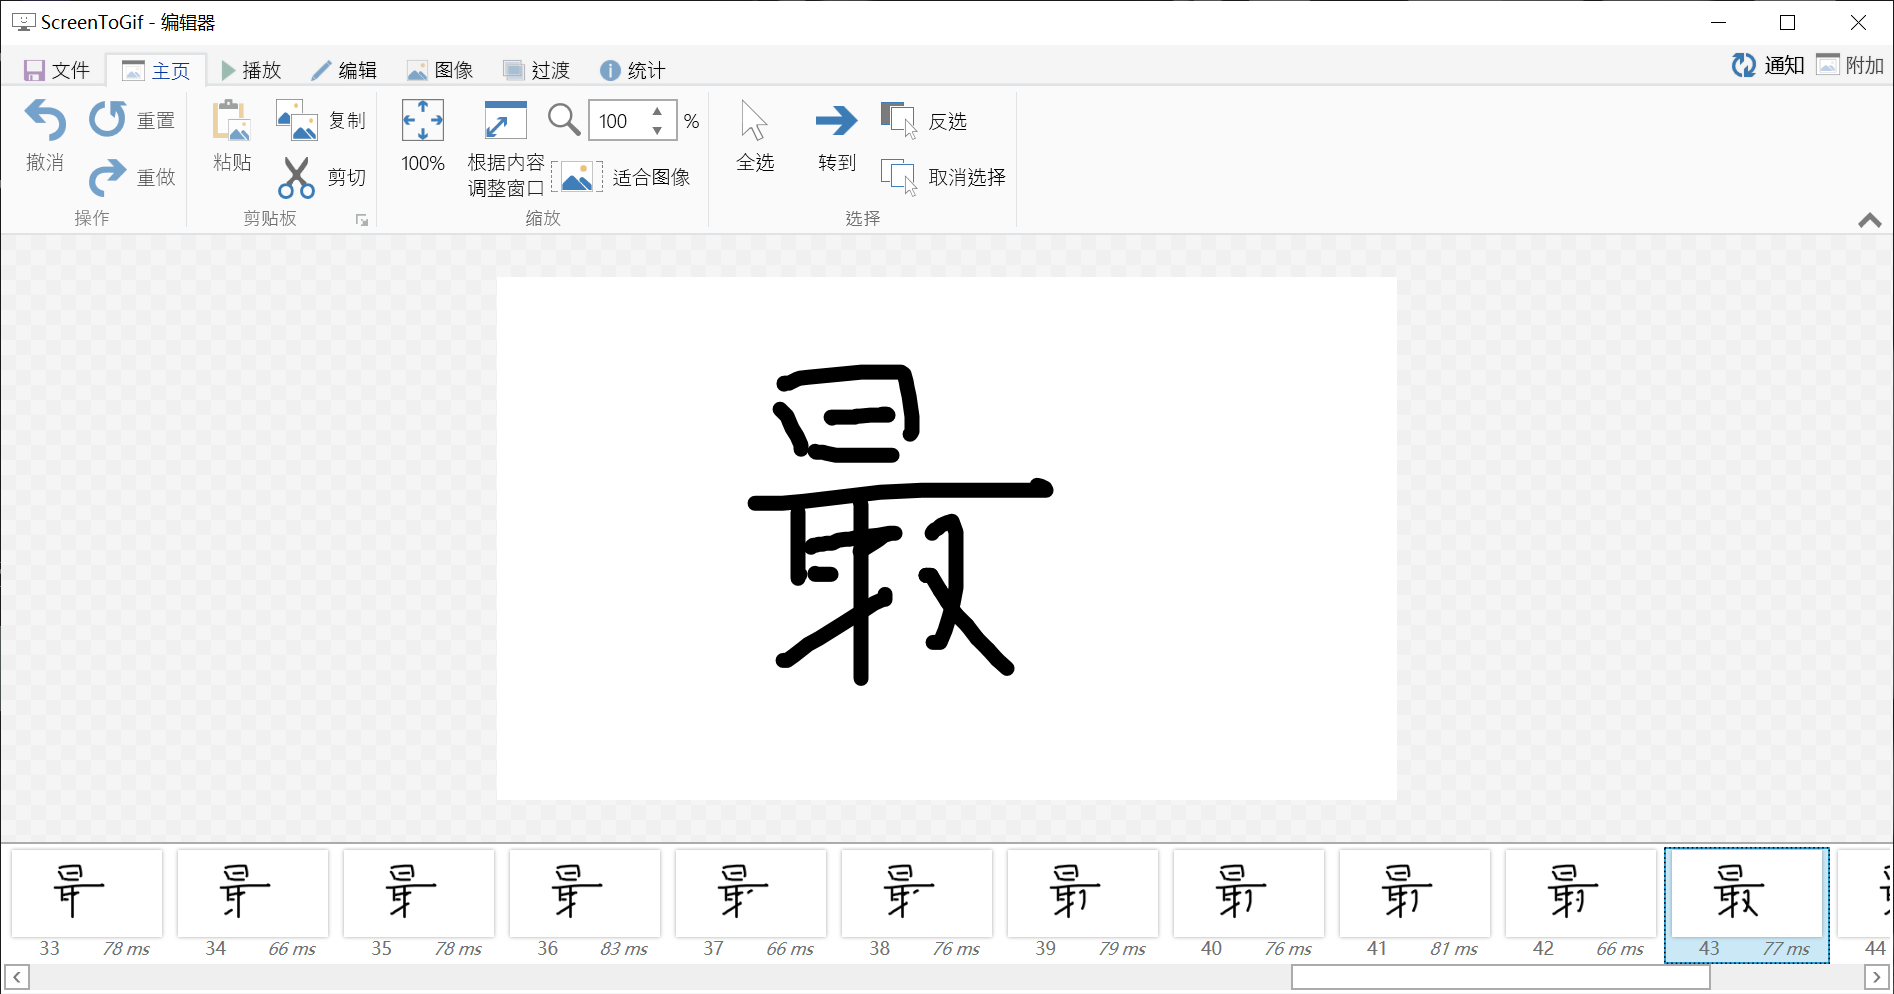Image resolution: width=1894 pixels, height=994 pixels.
Task: Click the ScreenToGif app icon in the title bar
Action: click(23, 22)
